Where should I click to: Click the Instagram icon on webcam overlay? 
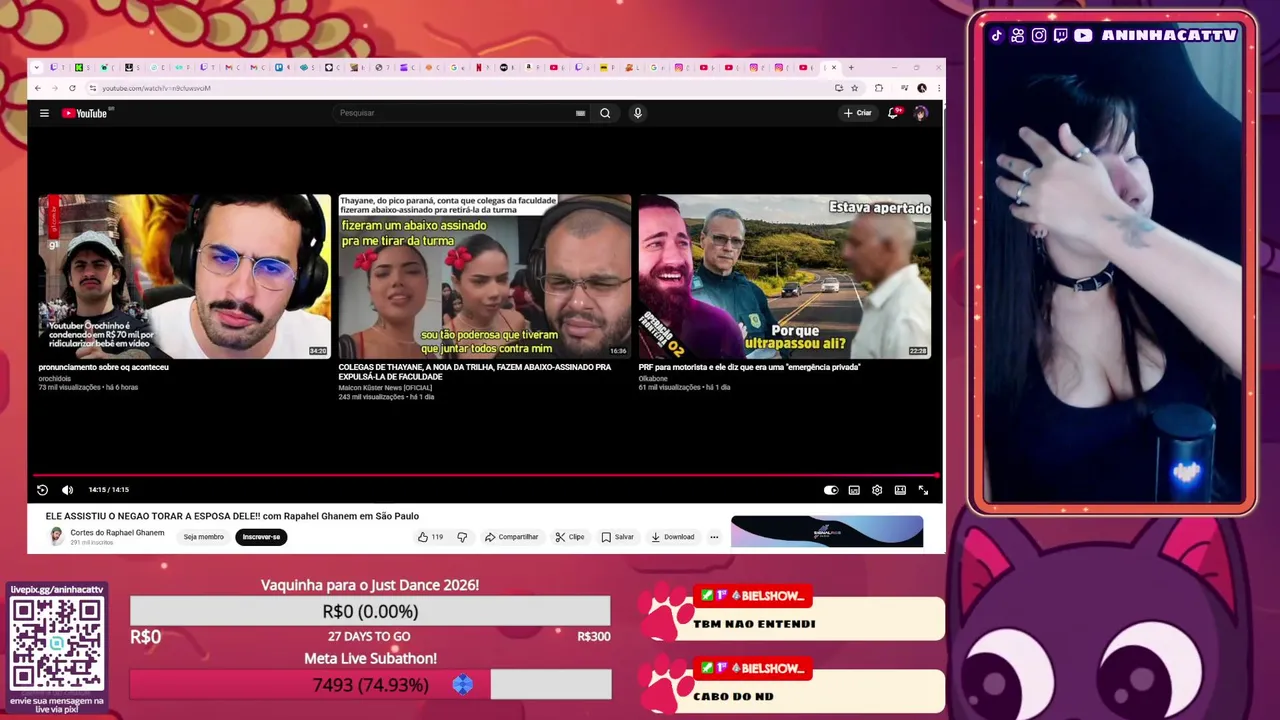point(1039,36)
